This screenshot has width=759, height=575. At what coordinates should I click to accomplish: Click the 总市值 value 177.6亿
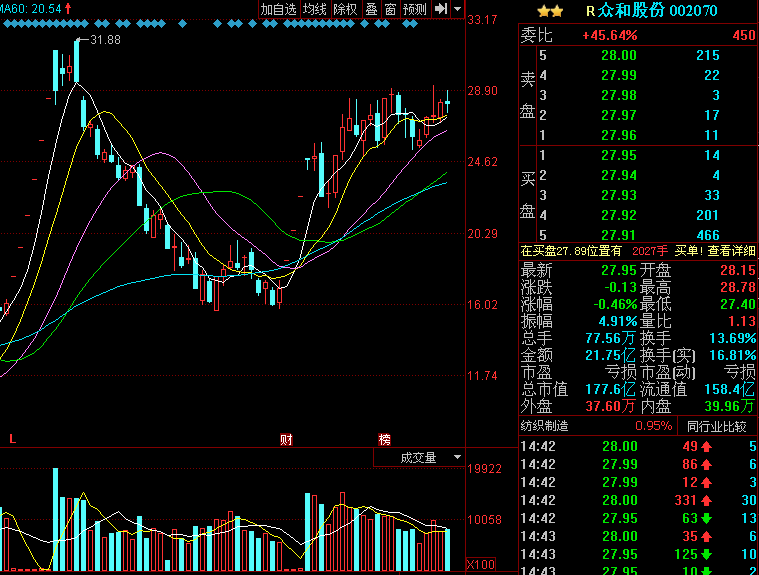[x=610, y=389]
